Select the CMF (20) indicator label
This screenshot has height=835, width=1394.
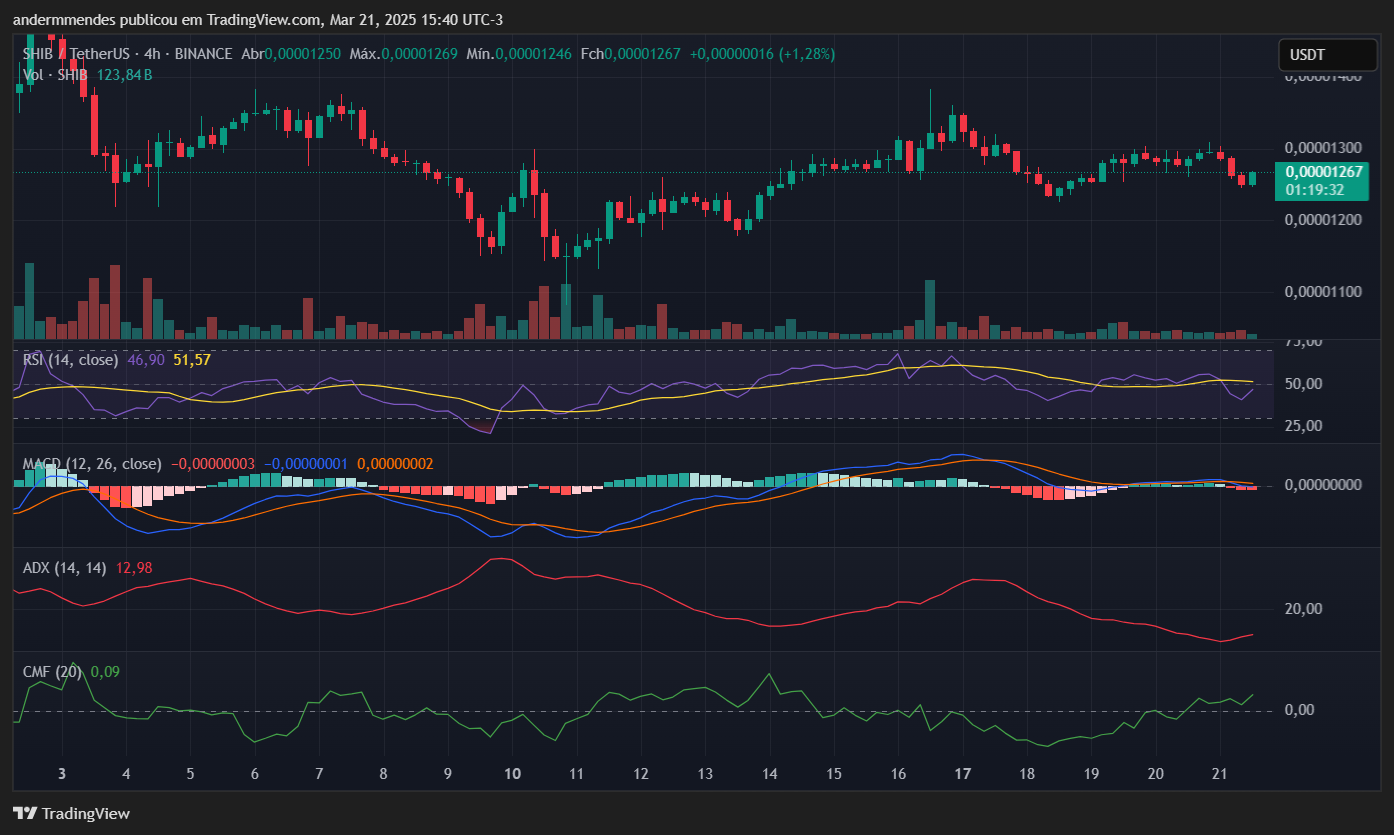click(52, 672)
